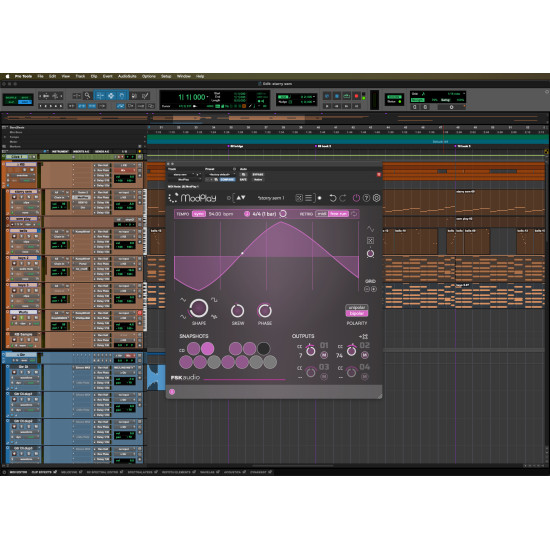This screenshot has width=550, height=550.
Task: Open the ModPlay plugin insert selector dropdown
Action: [x=185, y=180]
